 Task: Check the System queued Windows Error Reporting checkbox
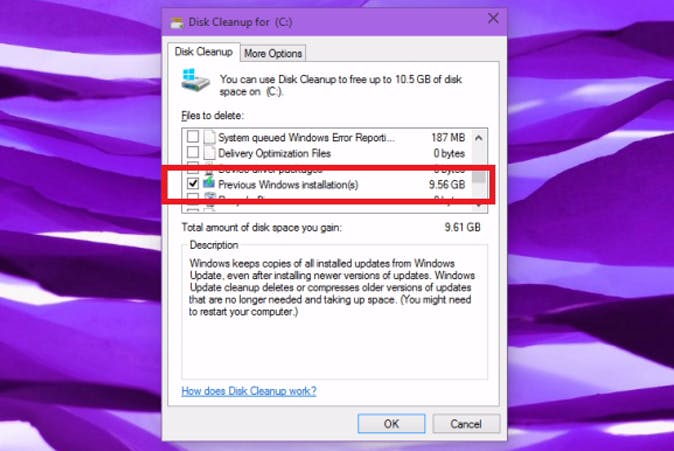pyautogui.click(x=193, y=137)
